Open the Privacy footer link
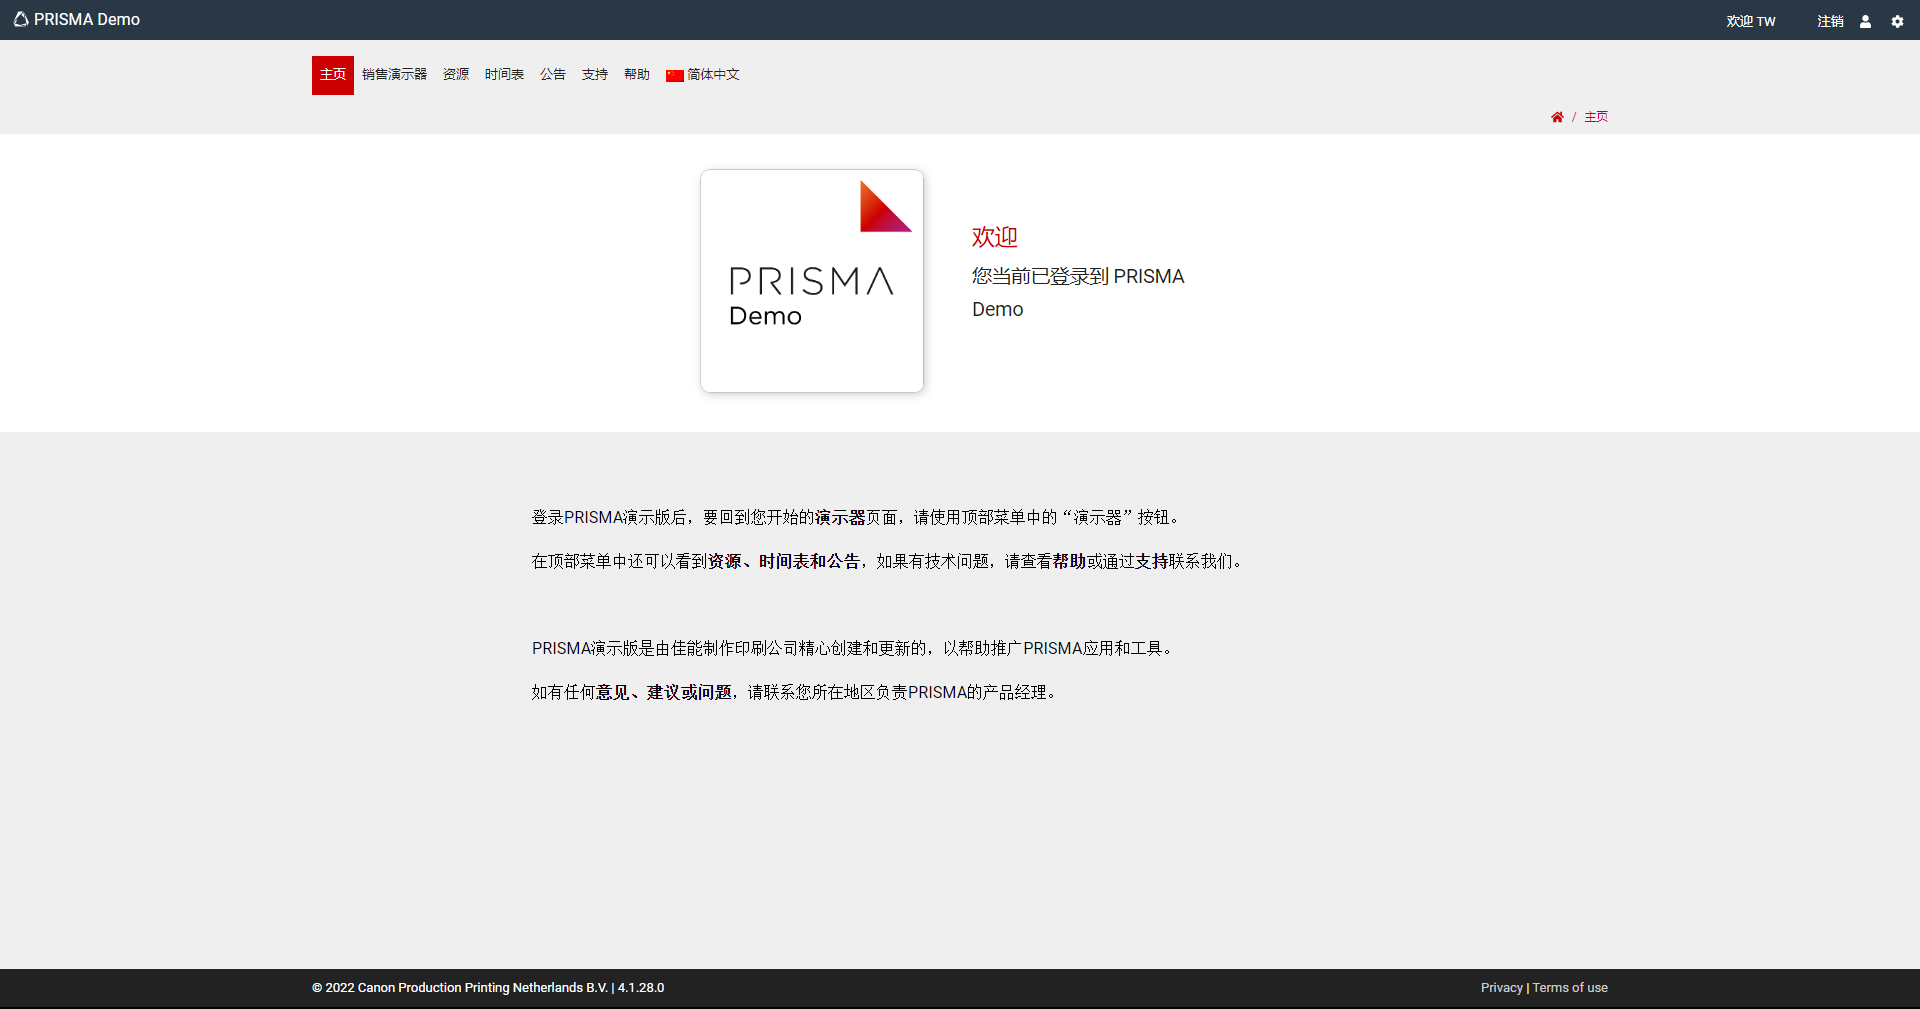Screen dimensions: 1920x1009 (1501, 988)
